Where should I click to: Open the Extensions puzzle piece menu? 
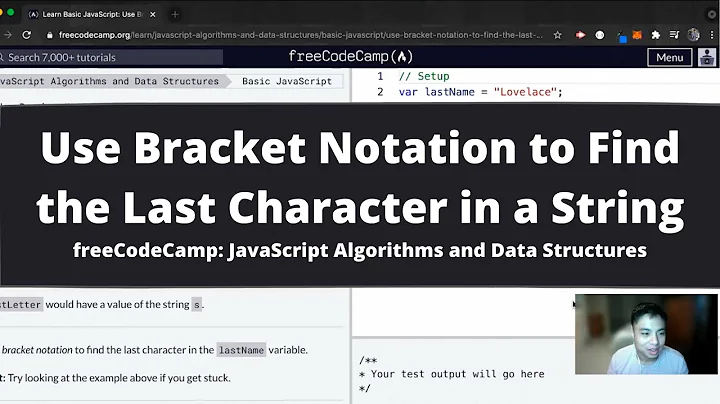[656, 35]
